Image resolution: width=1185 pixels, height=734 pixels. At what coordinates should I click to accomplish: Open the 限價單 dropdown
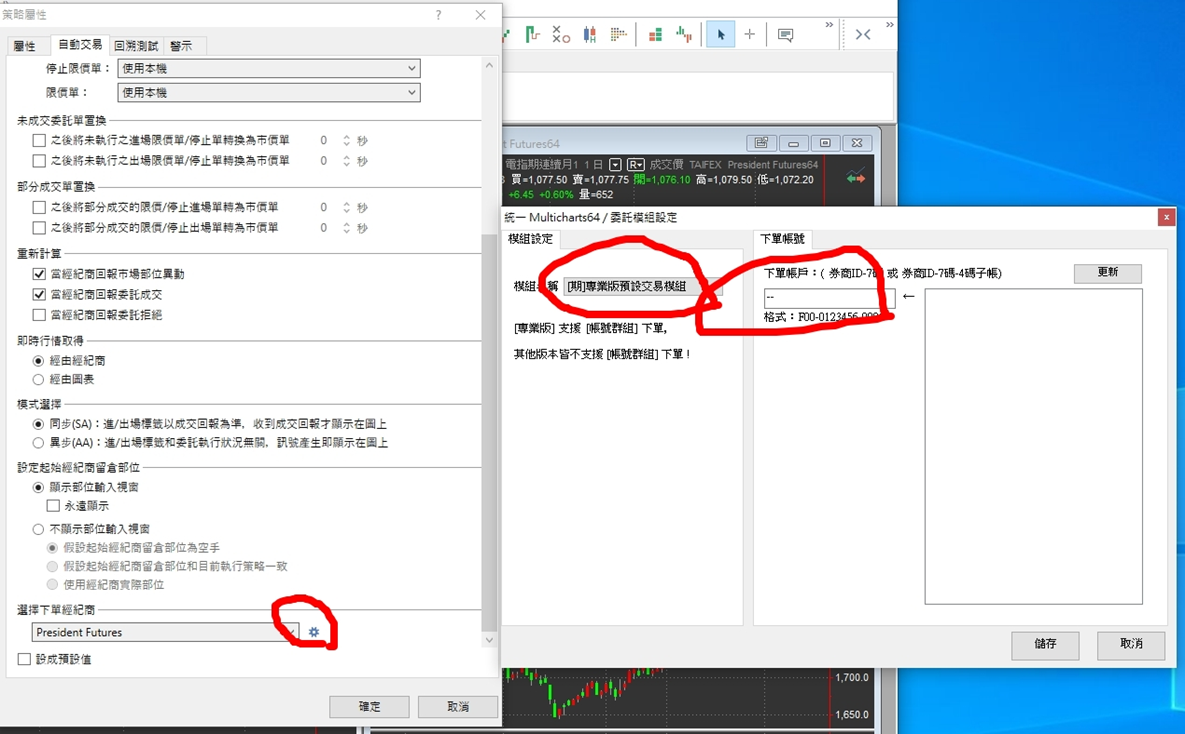coord(269,92)
